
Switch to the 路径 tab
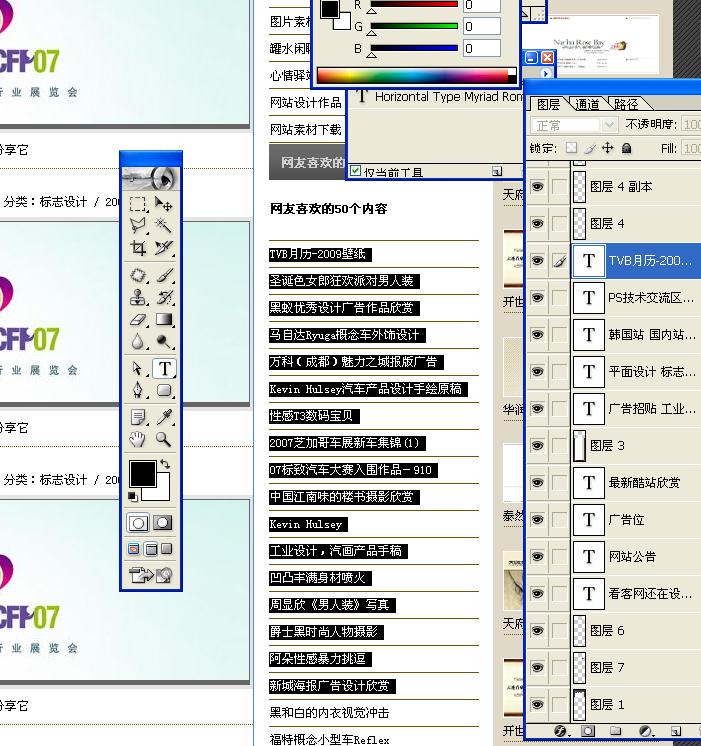point(626,104)
